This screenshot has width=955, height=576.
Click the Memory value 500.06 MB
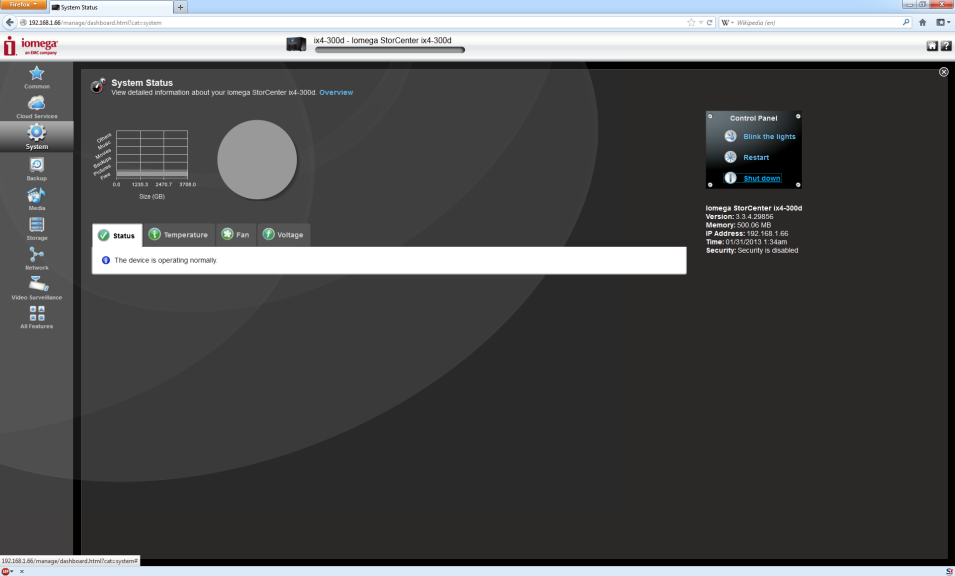754,225
